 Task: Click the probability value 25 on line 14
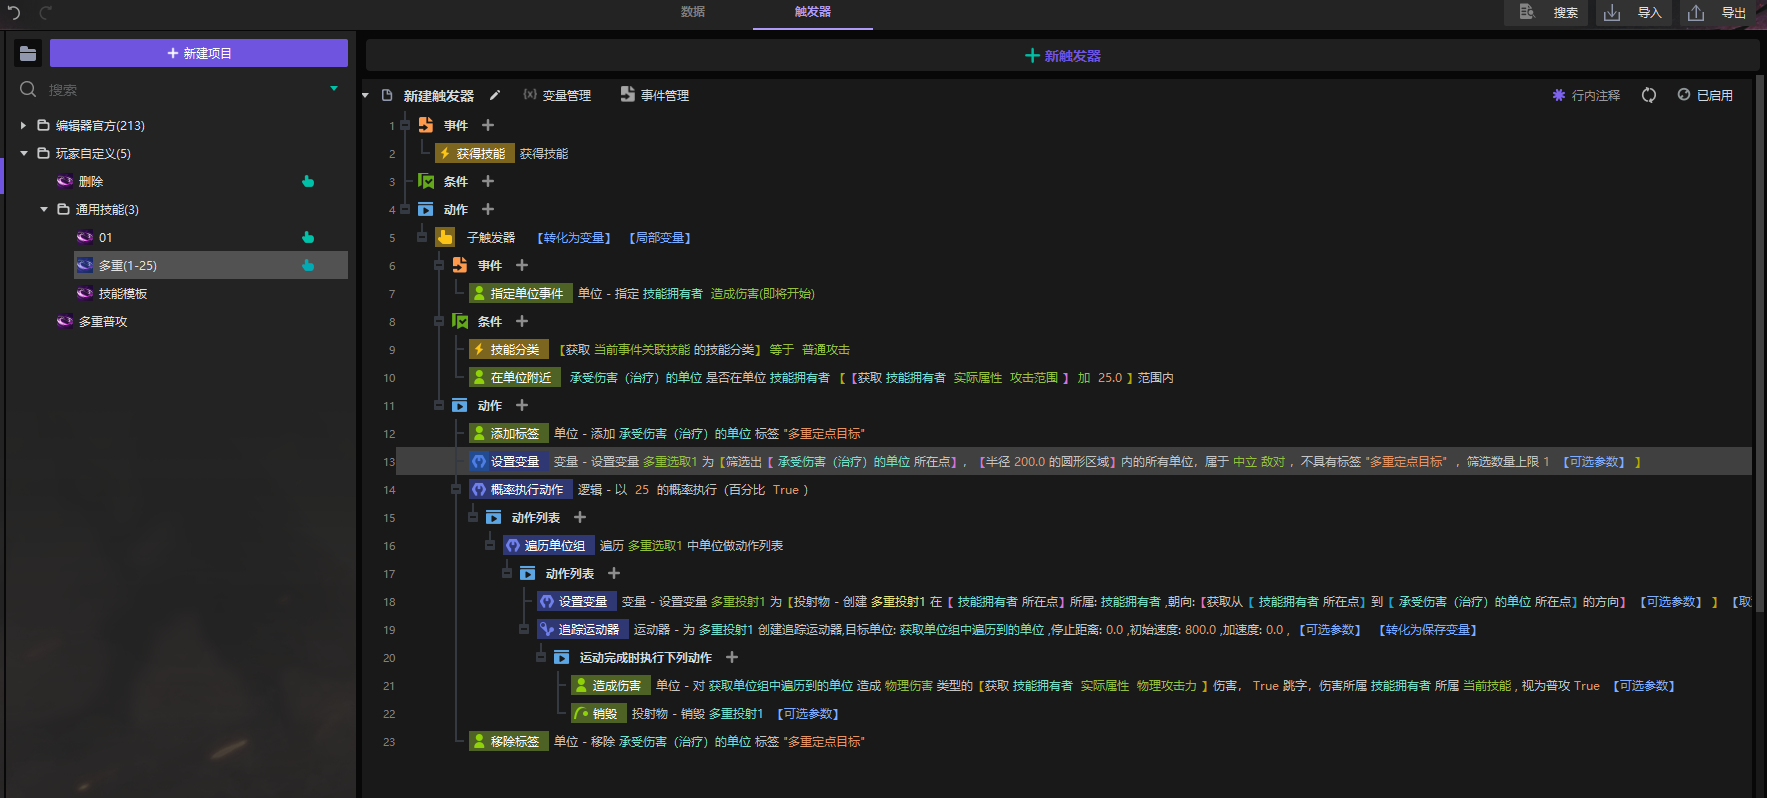pos(642,489)
